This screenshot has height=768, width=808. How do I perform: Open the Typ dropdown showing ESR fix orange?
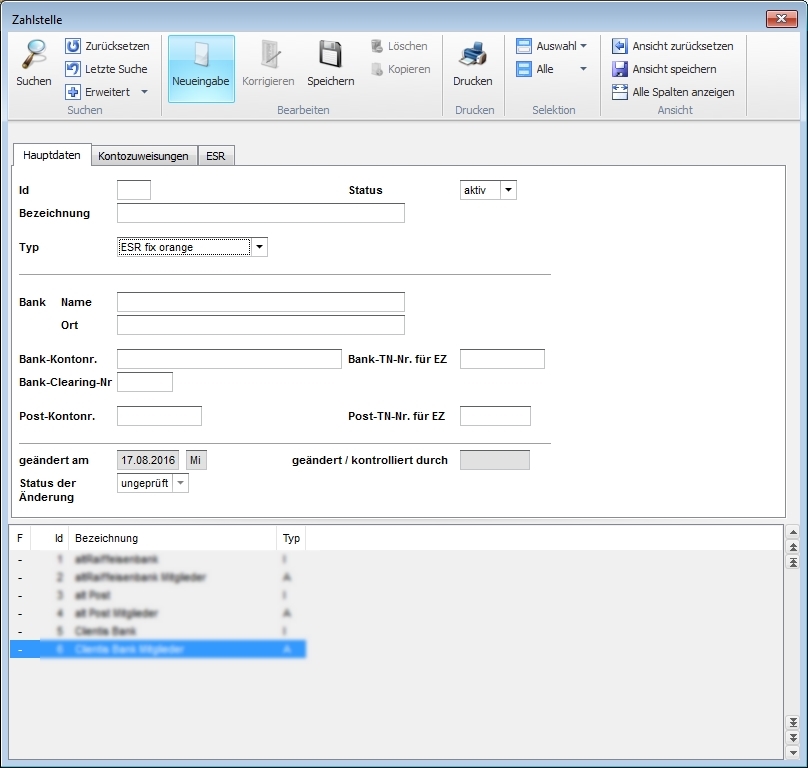259,247
